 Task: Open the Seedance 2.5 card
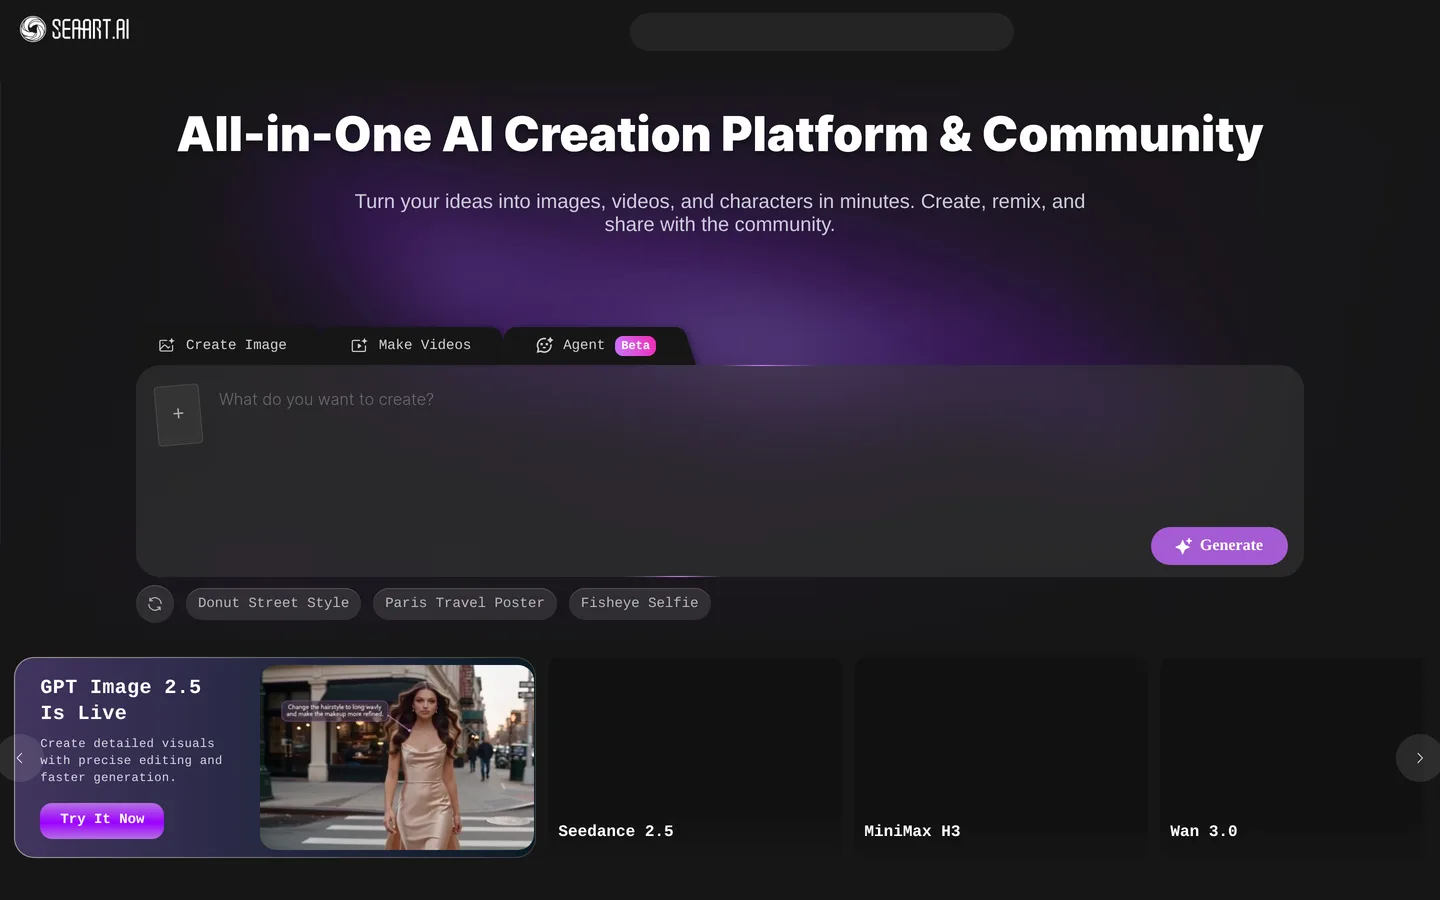(695, 757)
